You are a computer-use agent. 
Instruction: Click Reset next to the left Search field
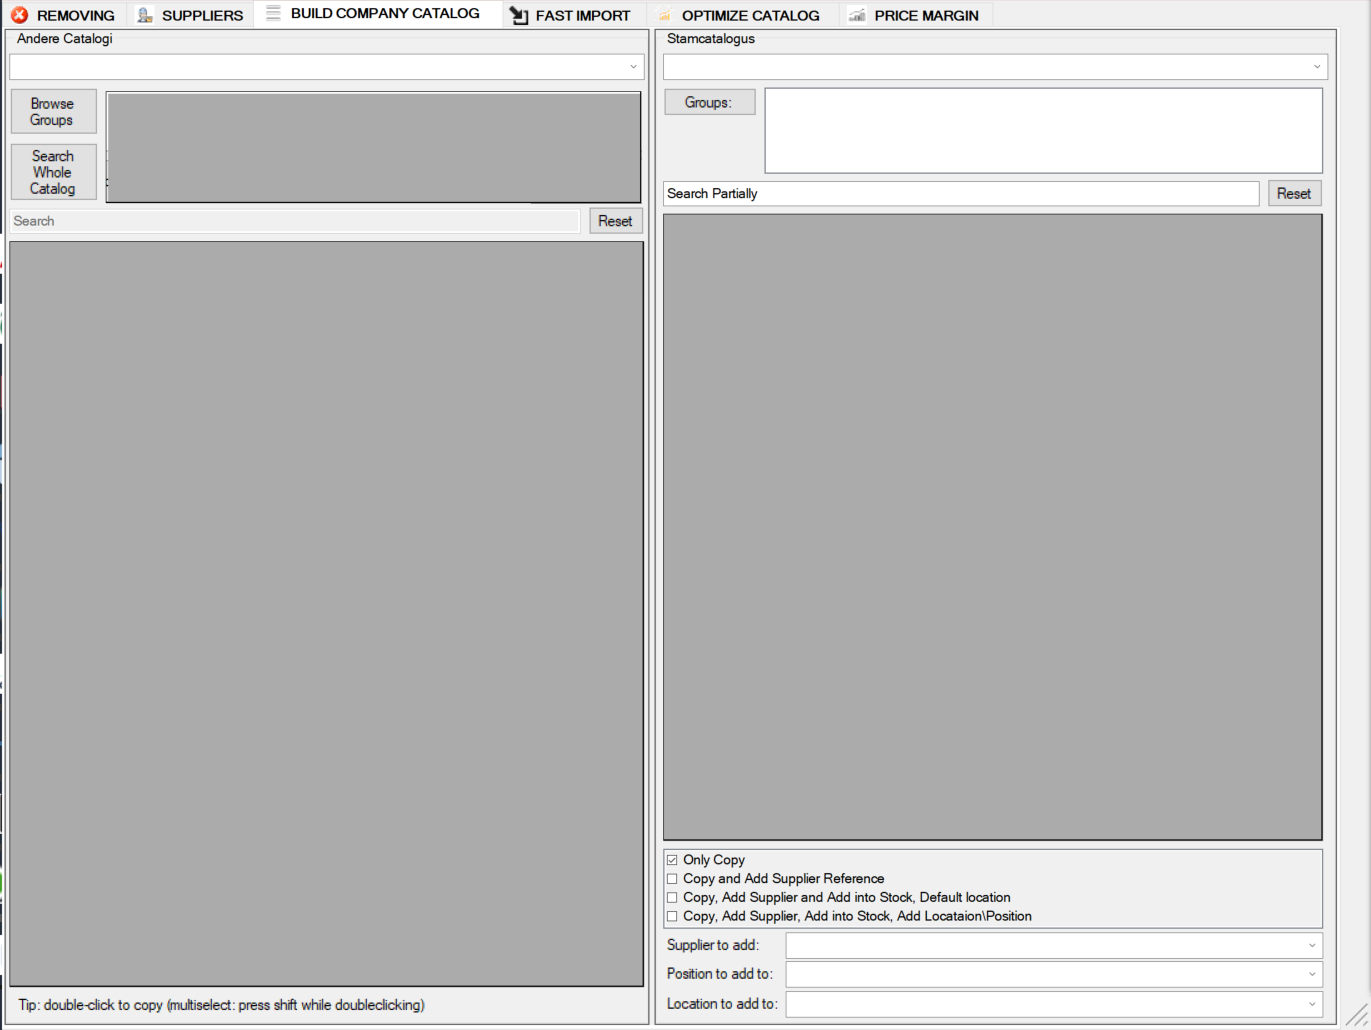[615, 221]
